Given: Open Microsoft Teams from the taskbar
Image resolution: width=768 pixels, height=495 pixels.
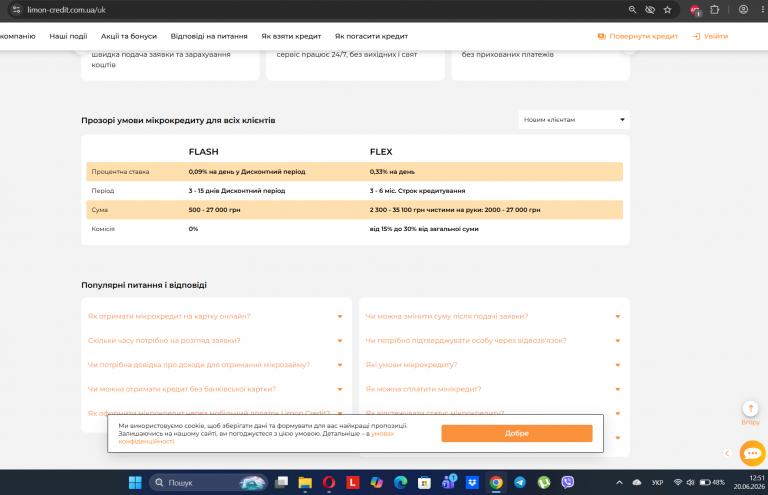Looking at the screenshot, I should tap(448, 483).
